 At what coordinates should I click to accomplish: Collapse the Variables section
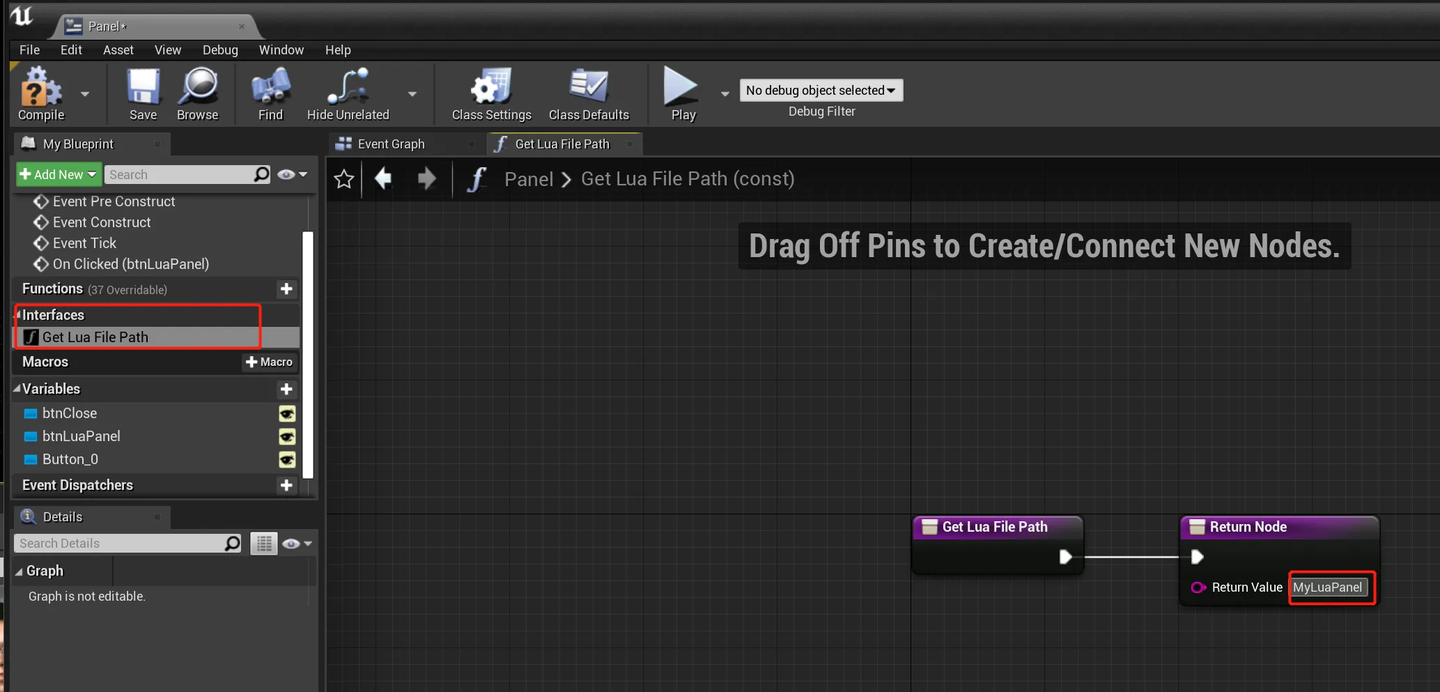coord(17,389)
